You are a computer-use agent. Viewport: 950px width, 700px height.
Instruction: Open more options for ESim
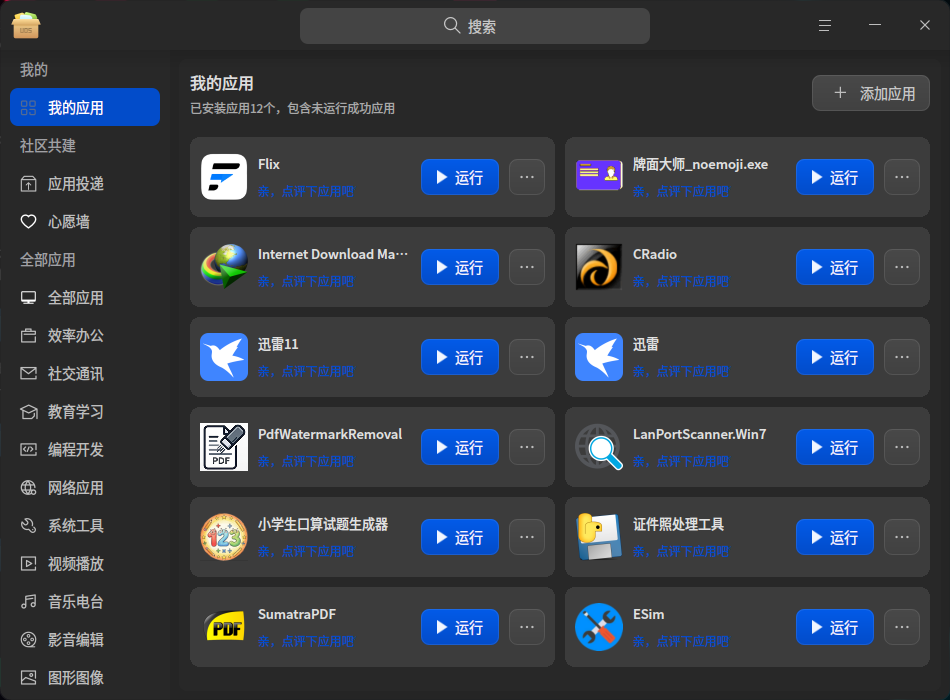(x=902, y=627)
